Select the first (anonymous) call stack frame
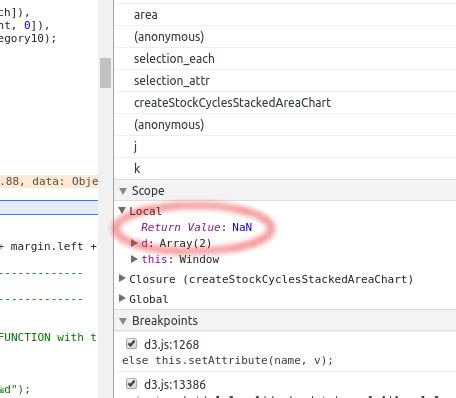This screenshot has height=398, width=456. [285, 37]
